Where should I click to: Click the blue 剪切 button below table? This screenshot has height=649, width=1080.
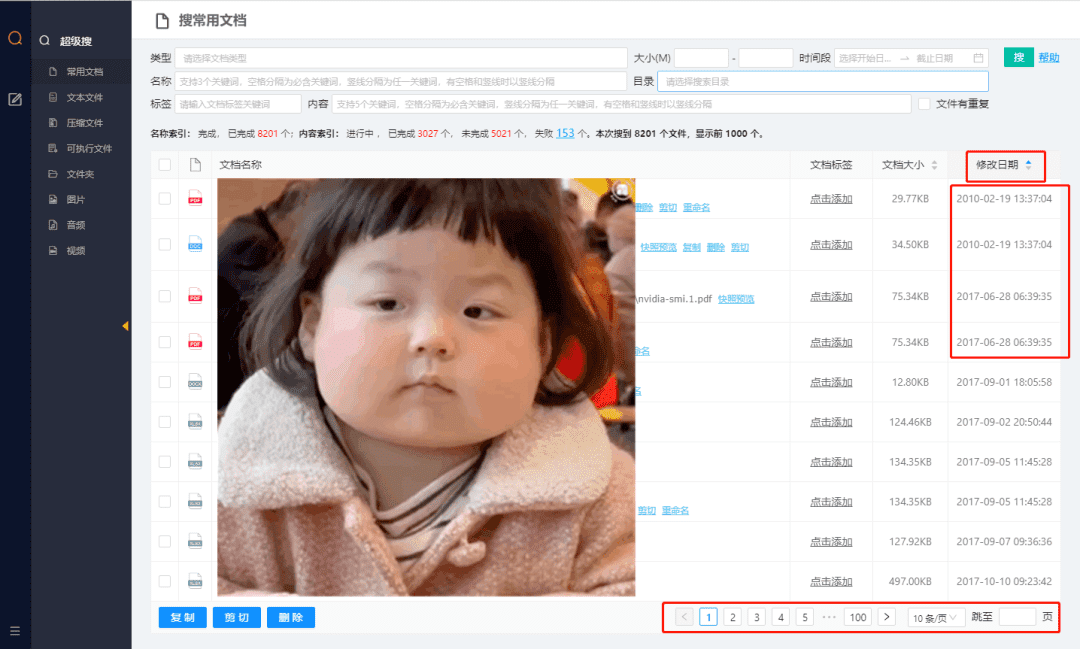(237, 617)
